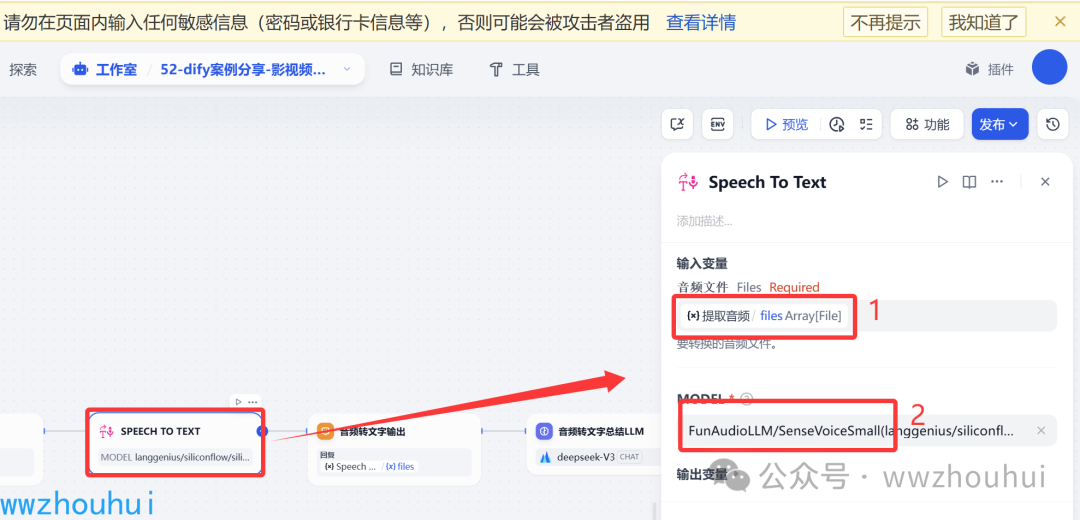
Task: Open the run history clock icon
Action: point(837,125)
